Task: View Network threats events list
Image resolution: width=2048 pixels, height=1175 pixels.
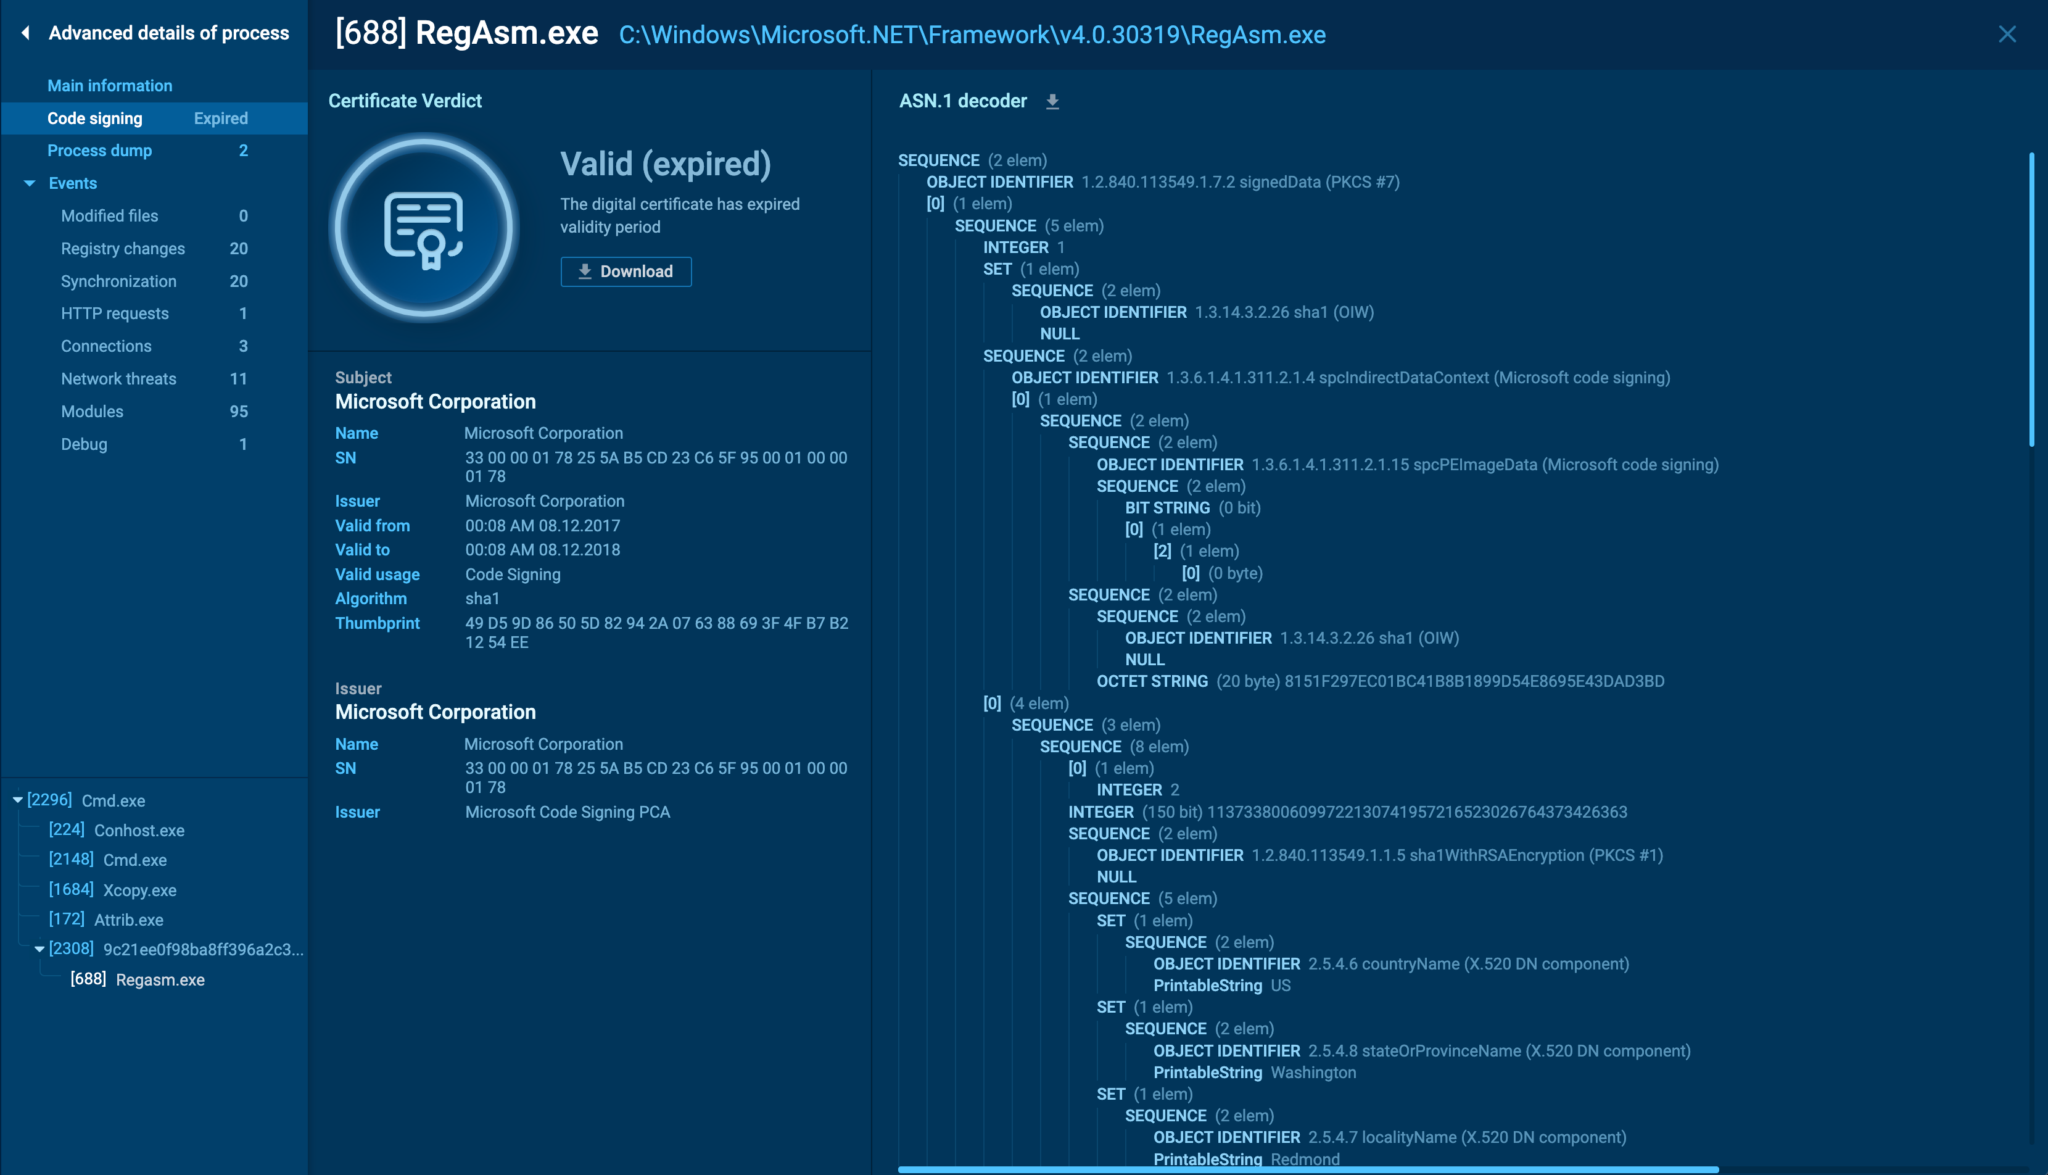Action: 119,379
